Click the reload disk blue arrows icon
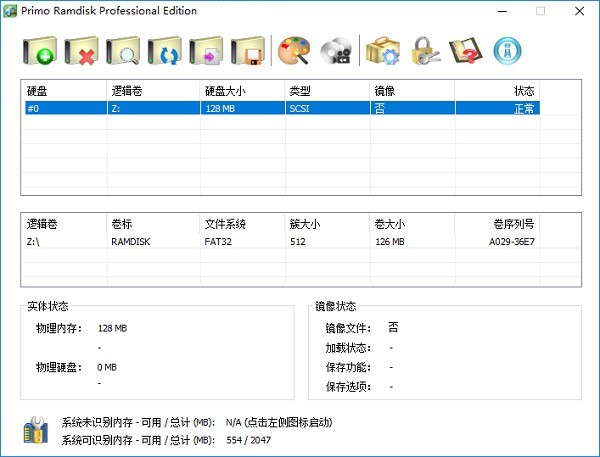Viewport: 600px width, 457px height. coord(165,51)
